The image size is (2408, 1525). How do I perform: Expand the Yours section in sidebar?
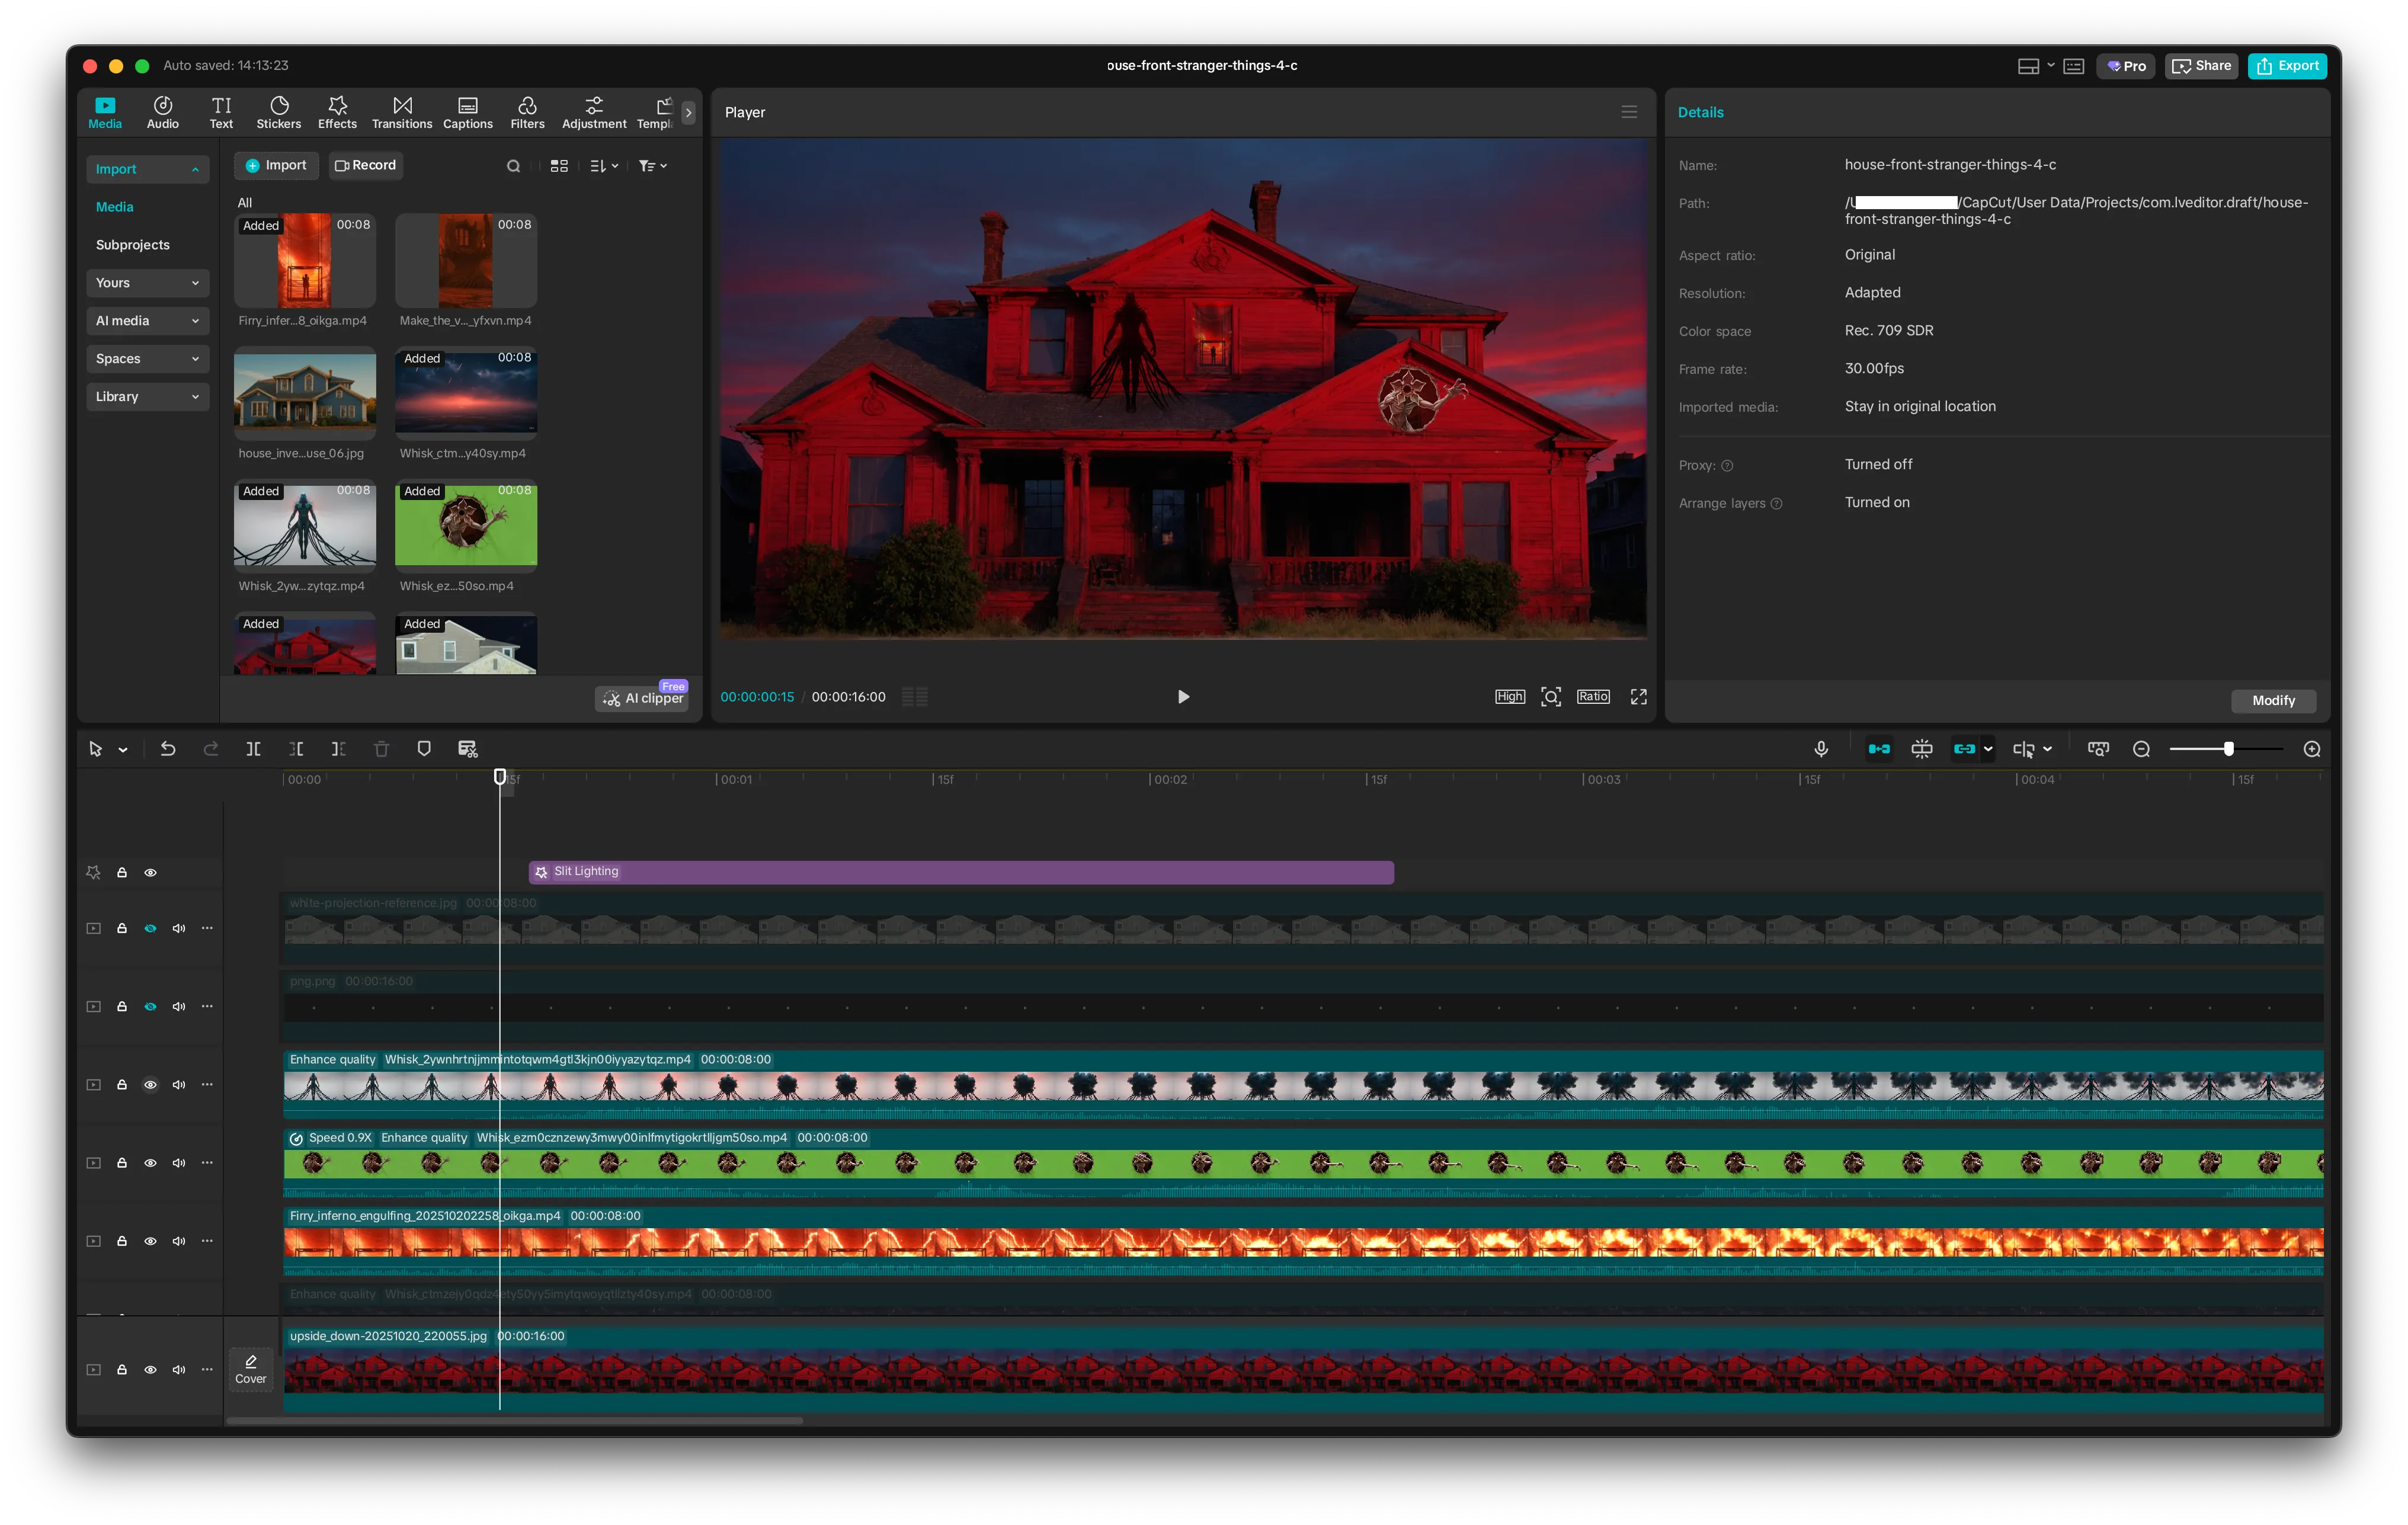pos(148,283)
